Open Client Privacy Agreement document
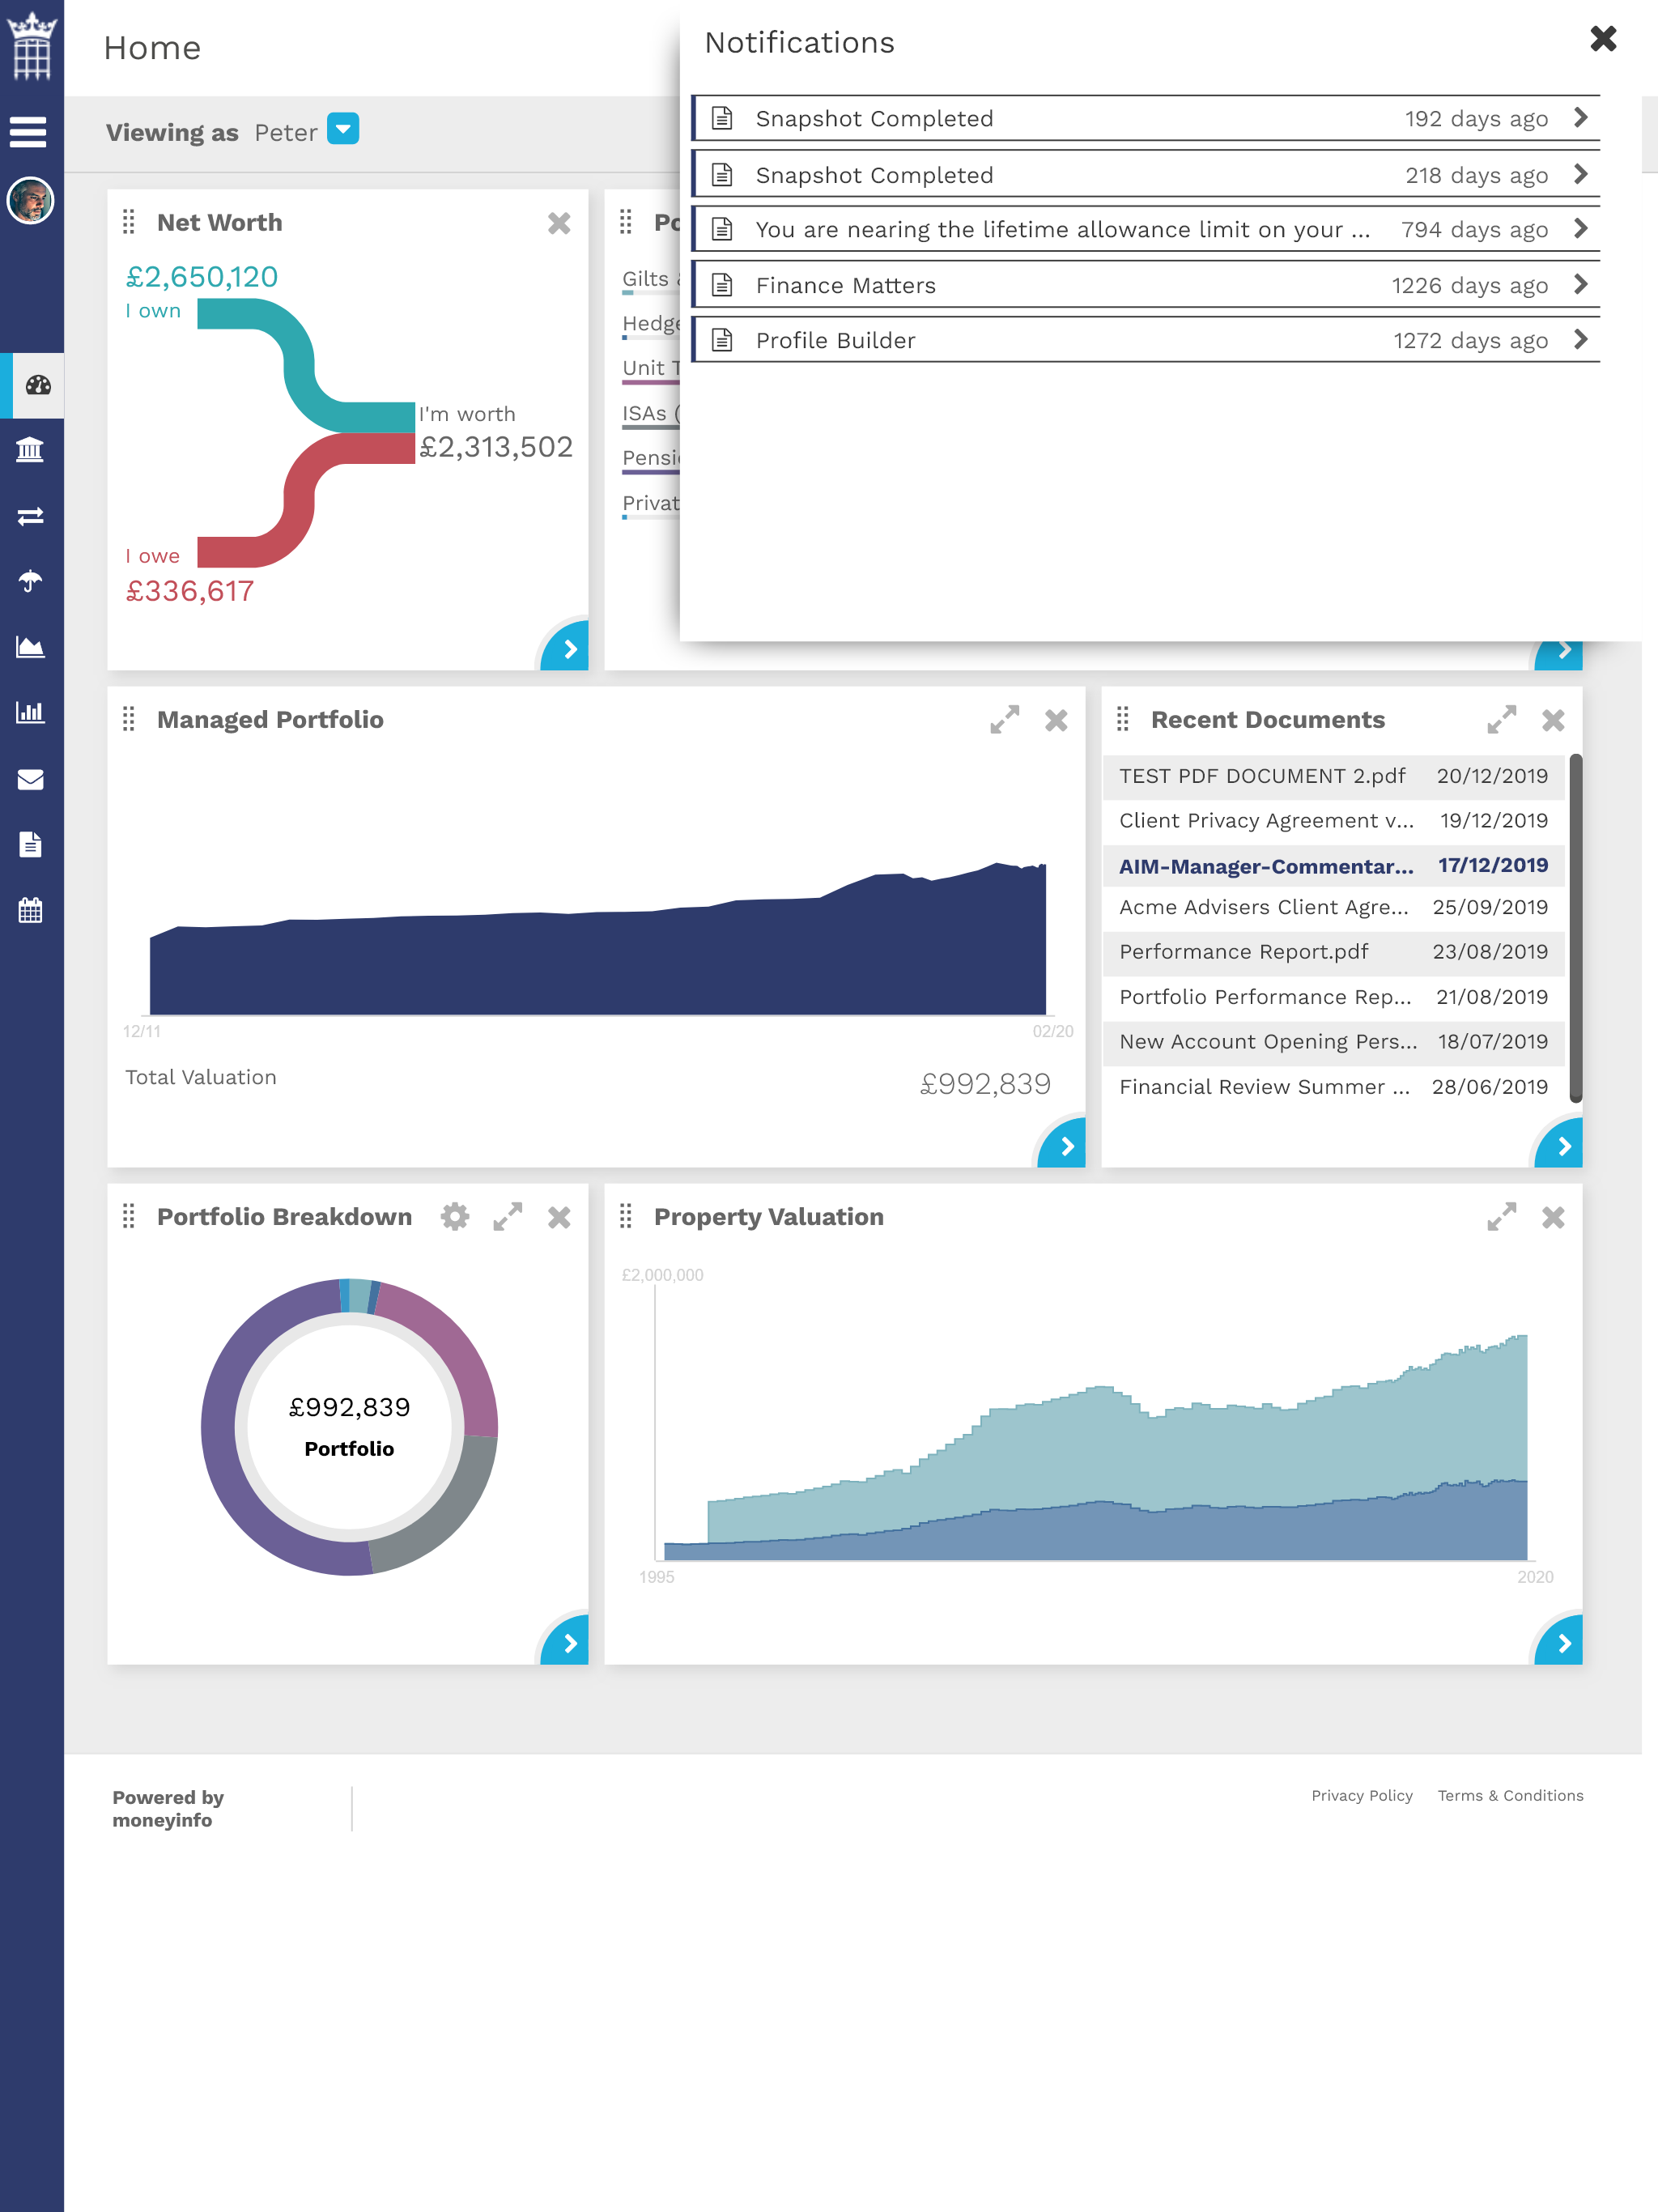Image resolution: width=1658 pixels, height=2212 pixels. 1333,821
